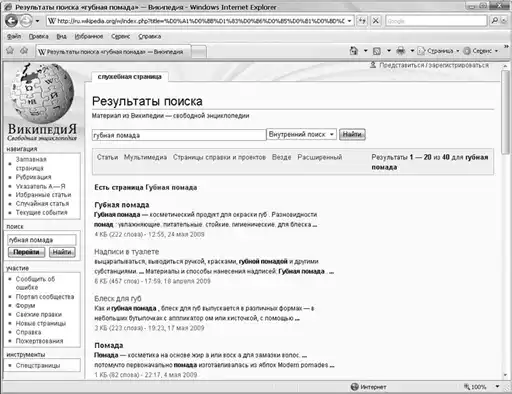Open the Правка menu
512x394 pixels.
pyautogui.click(x=38, y=36)
